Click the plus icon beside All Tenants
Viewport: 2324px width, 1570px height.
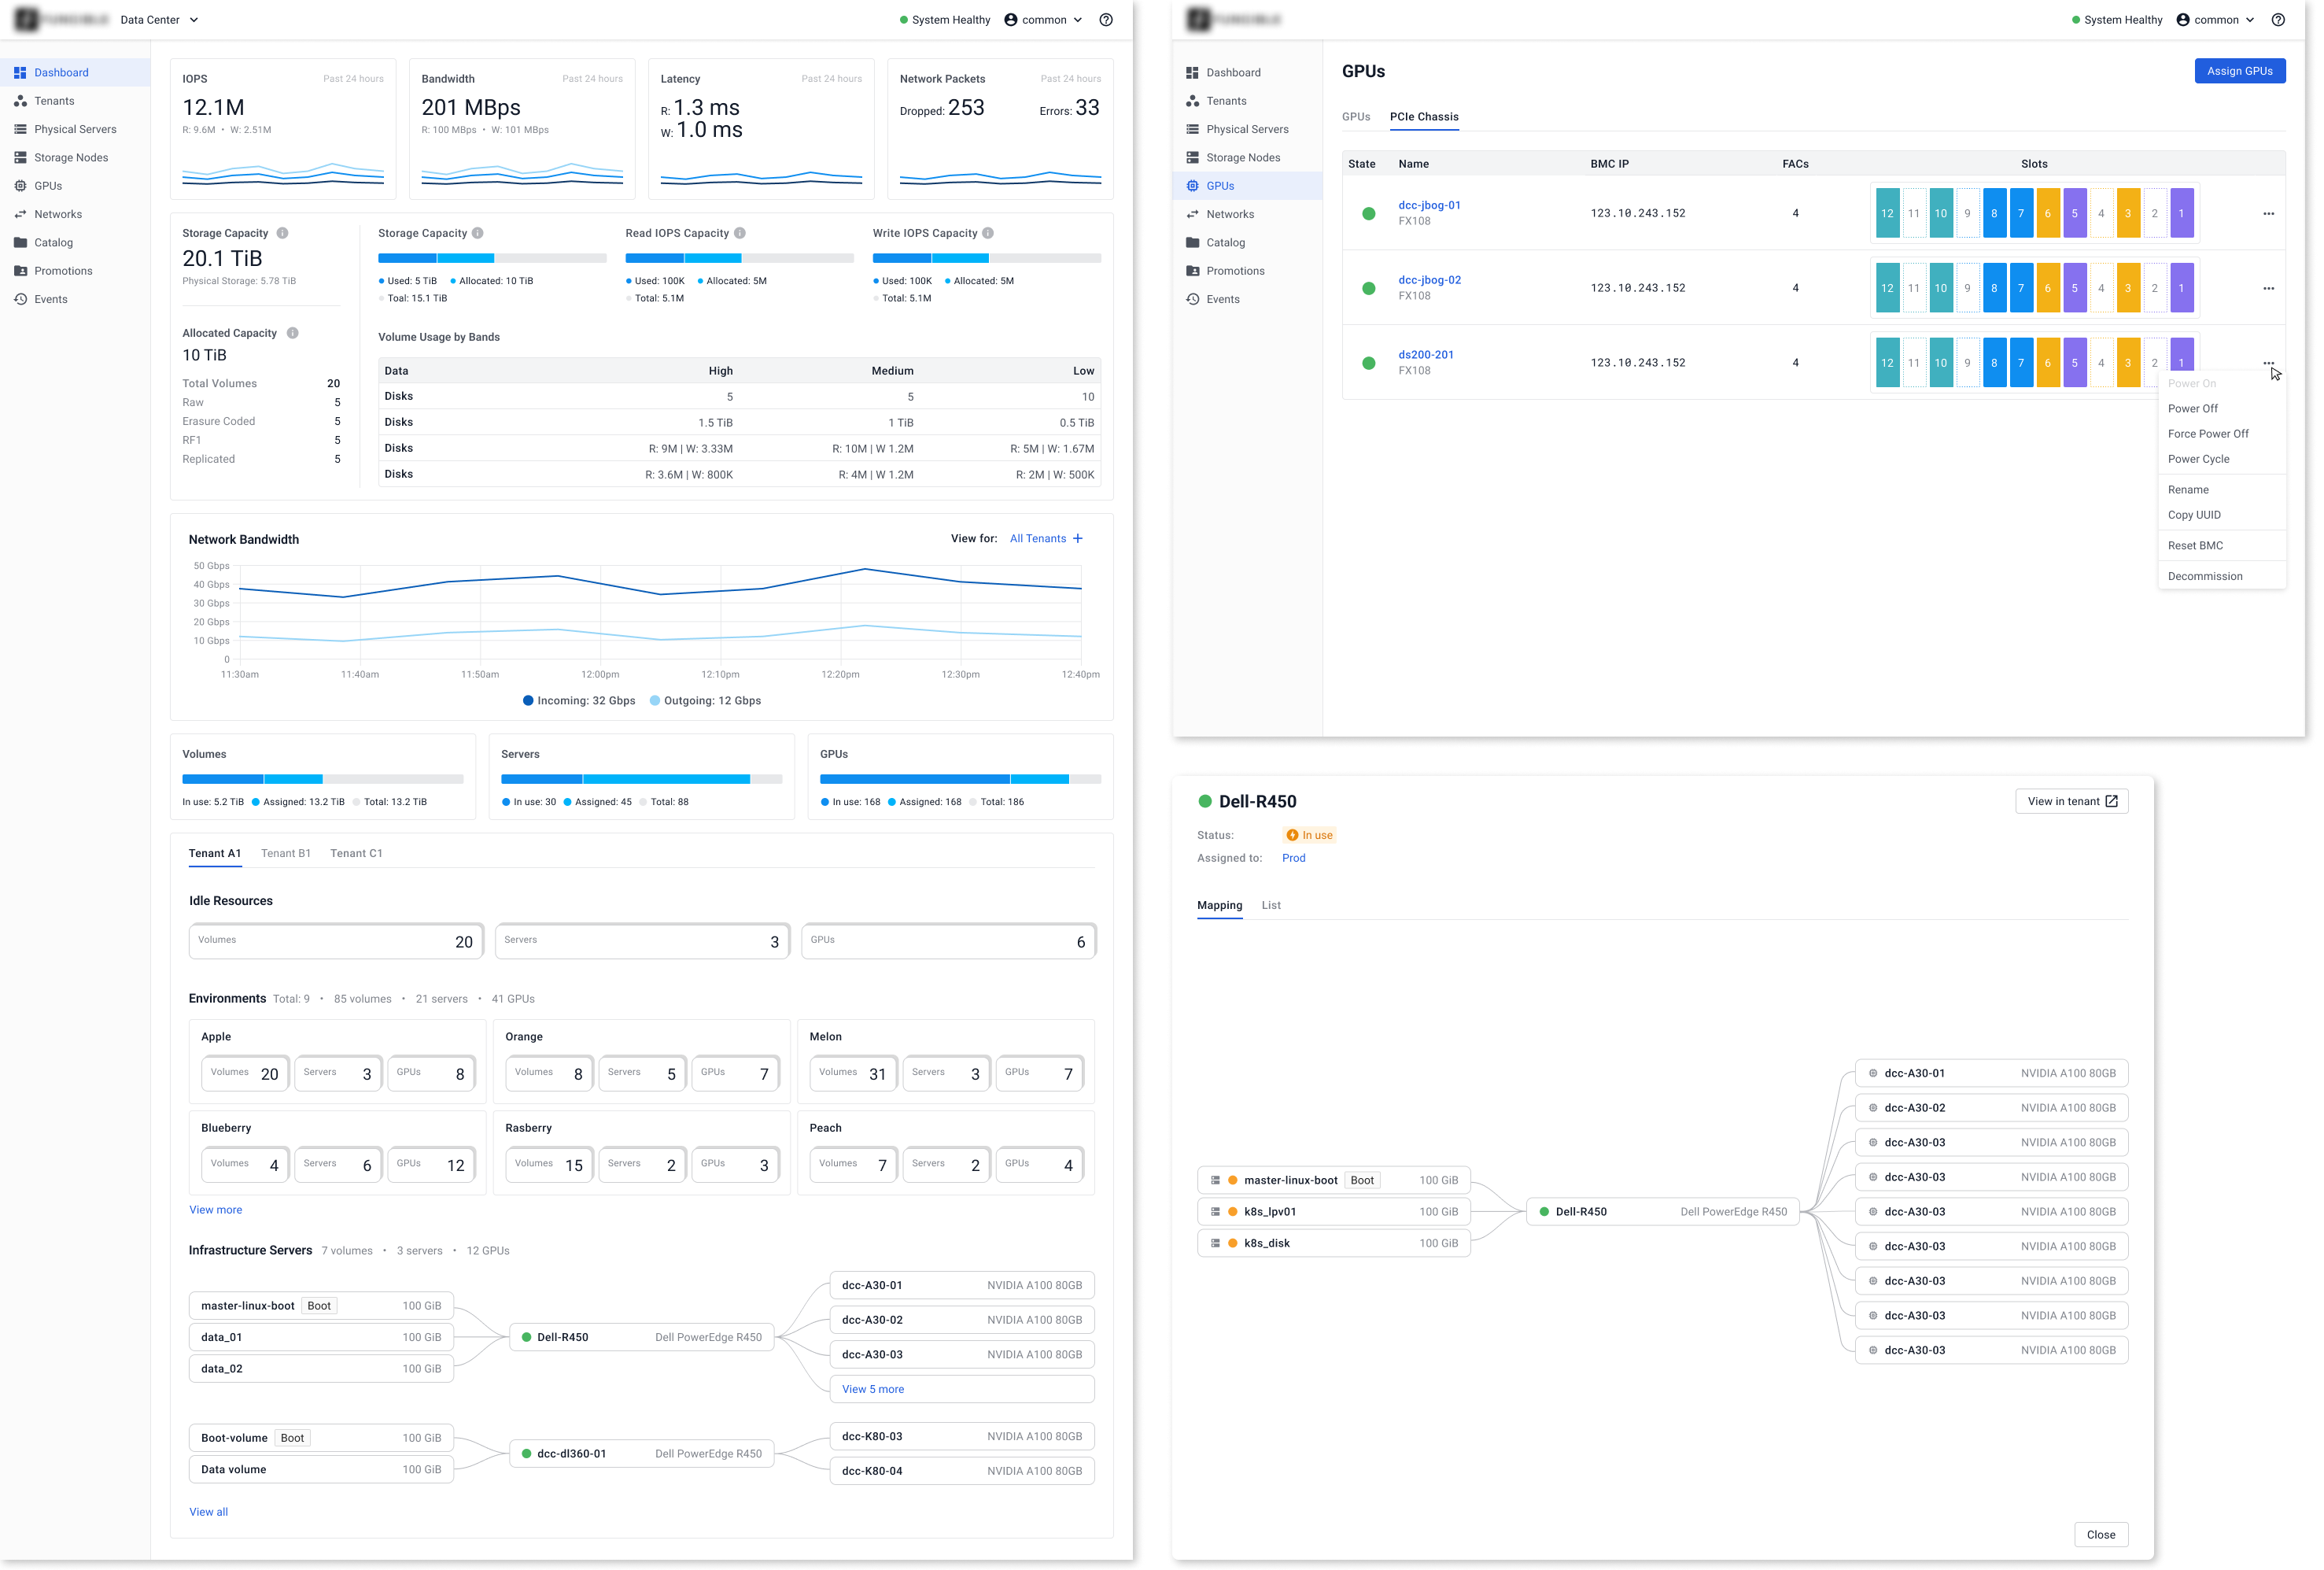pos(1078,539)
